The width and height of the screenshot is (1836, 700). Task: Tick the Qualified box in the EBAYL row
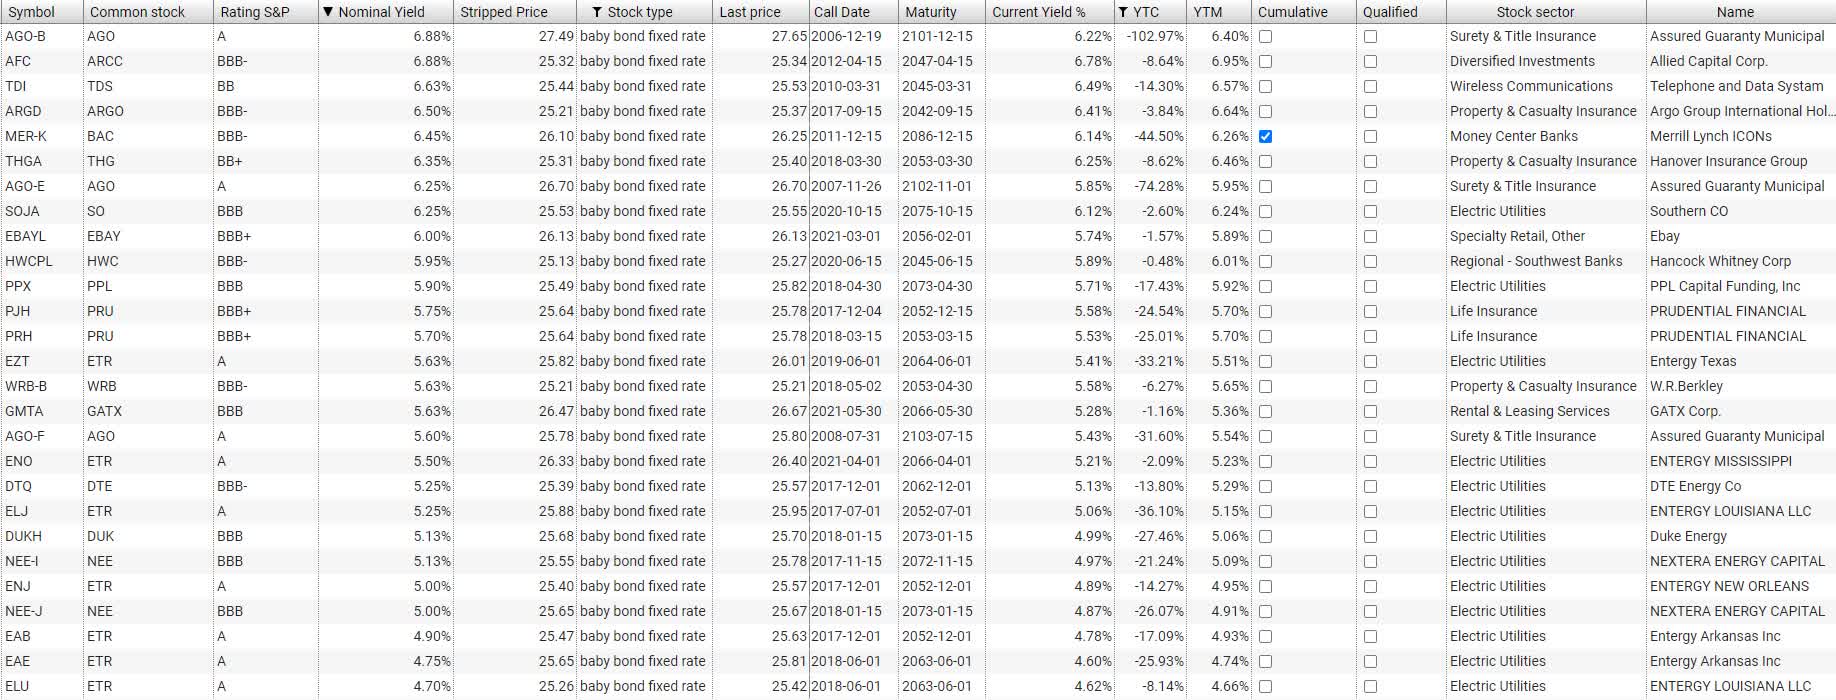coord(1370,236)
